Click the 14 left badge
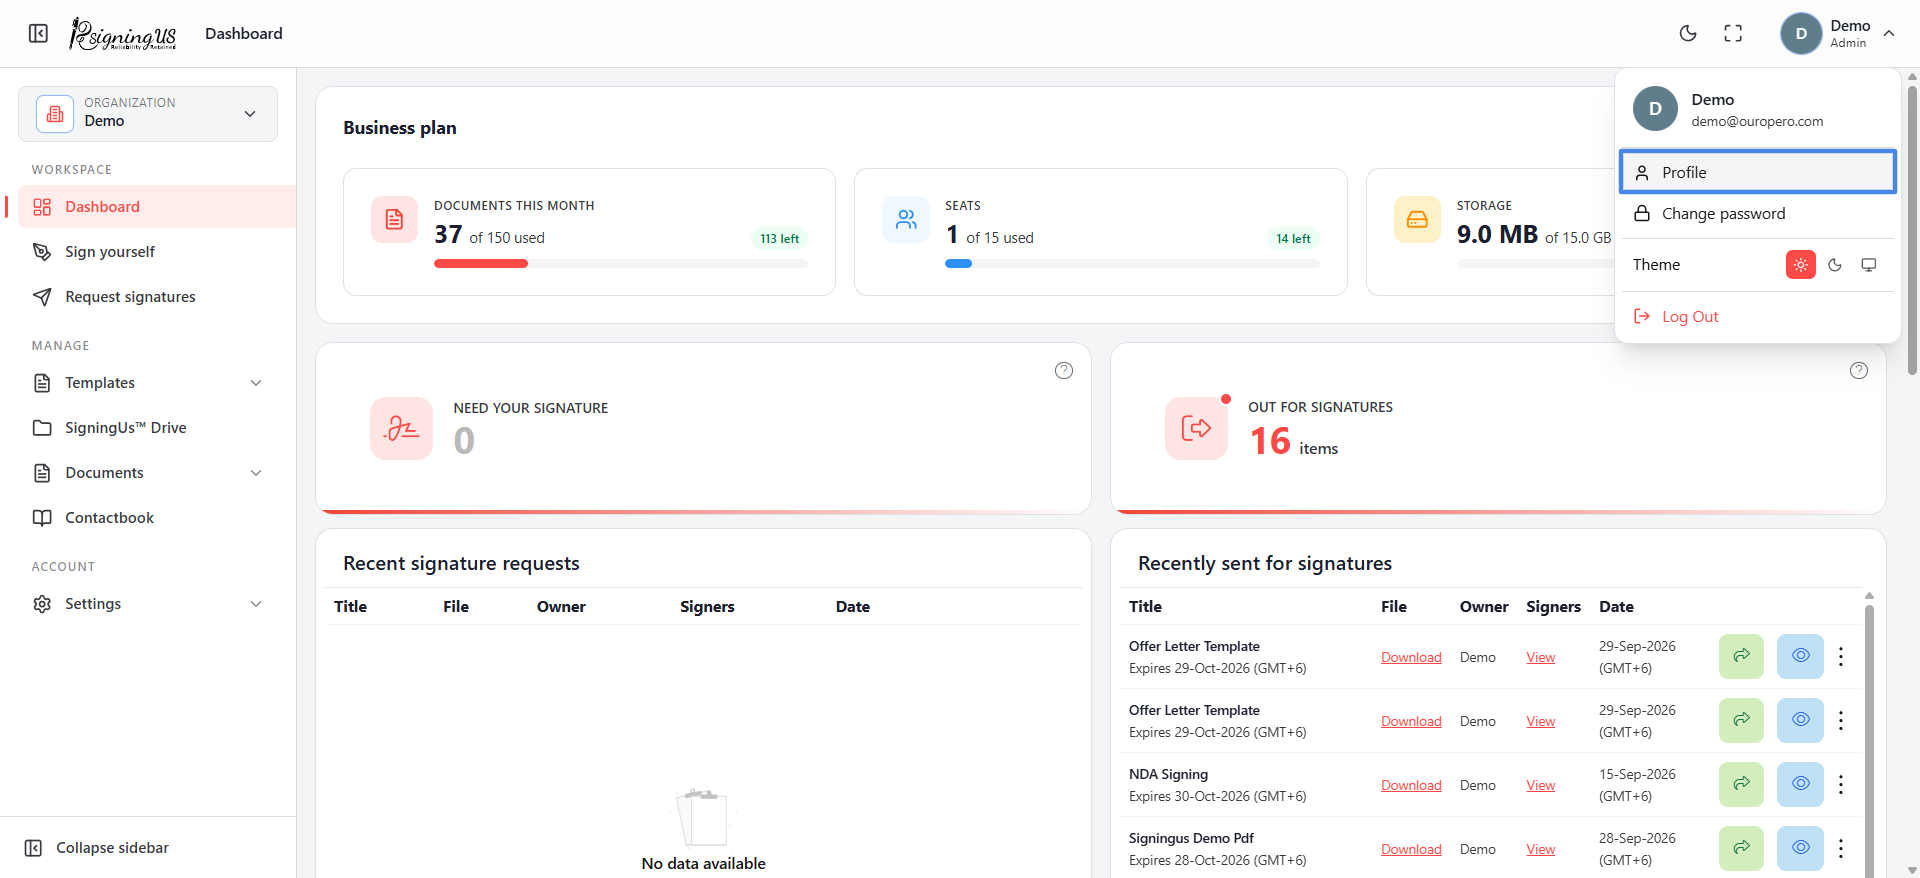1920x878 pixels. click(1293, 238)
